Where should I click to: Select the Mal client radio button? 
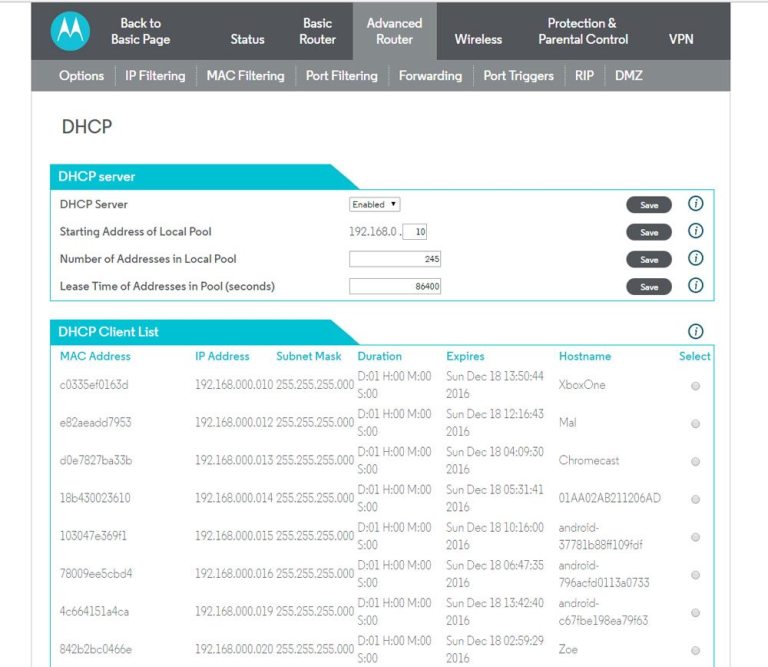tap(695, 423)
